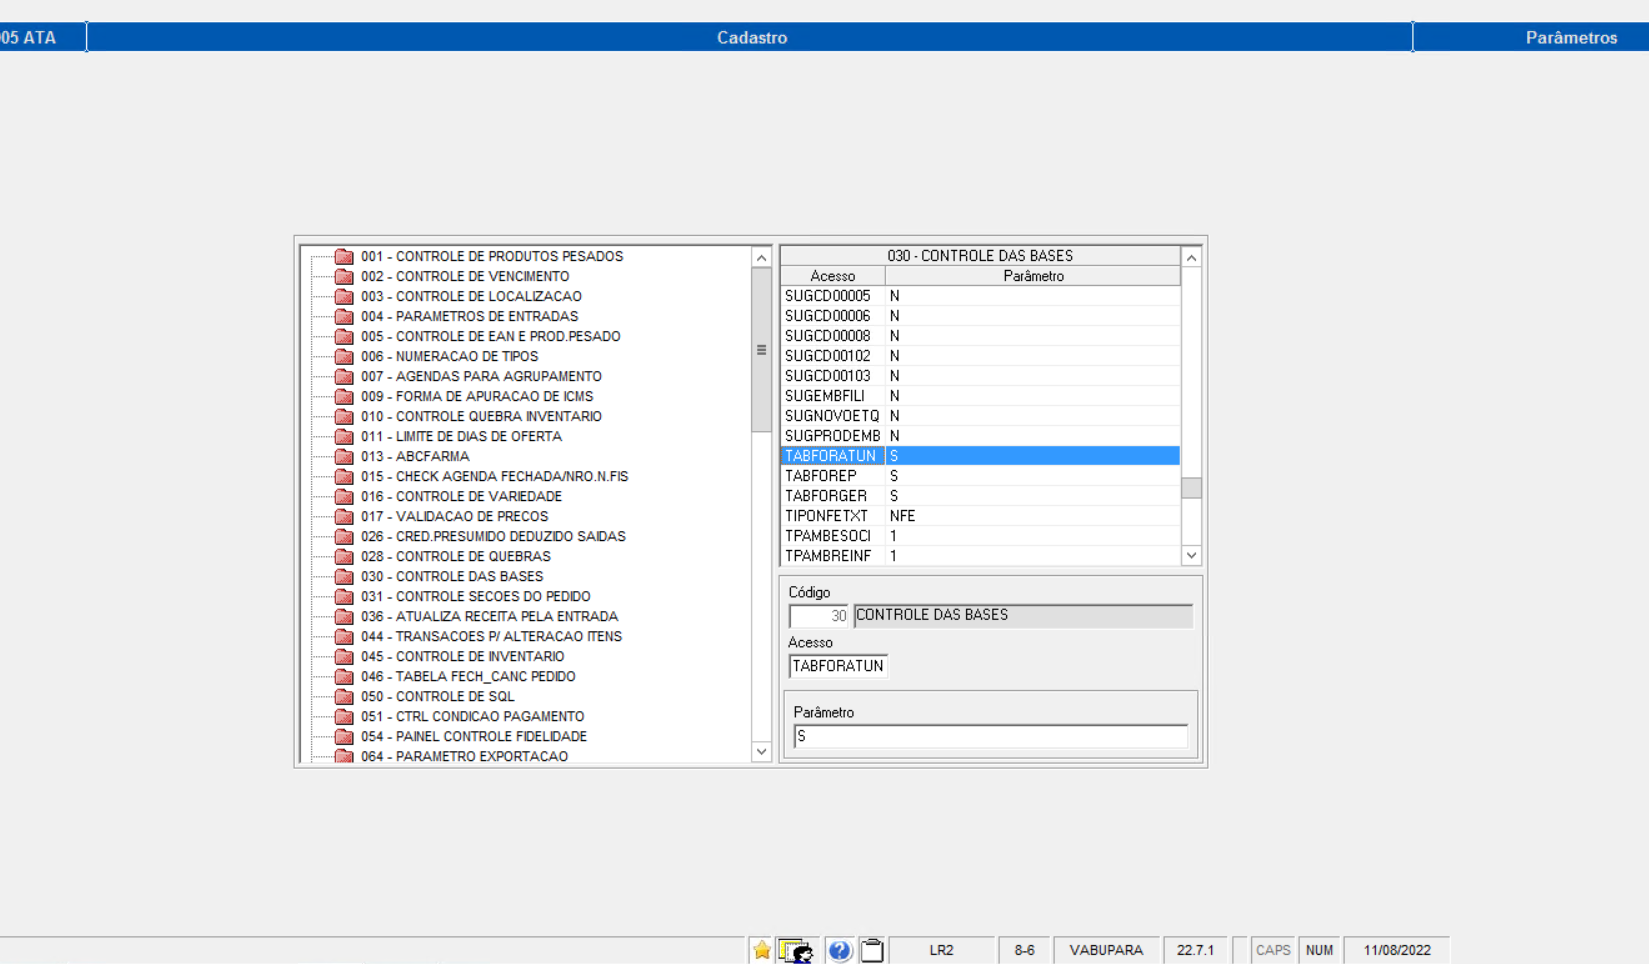Click scroll down arrow of parameter grid

coord(1191,556)
